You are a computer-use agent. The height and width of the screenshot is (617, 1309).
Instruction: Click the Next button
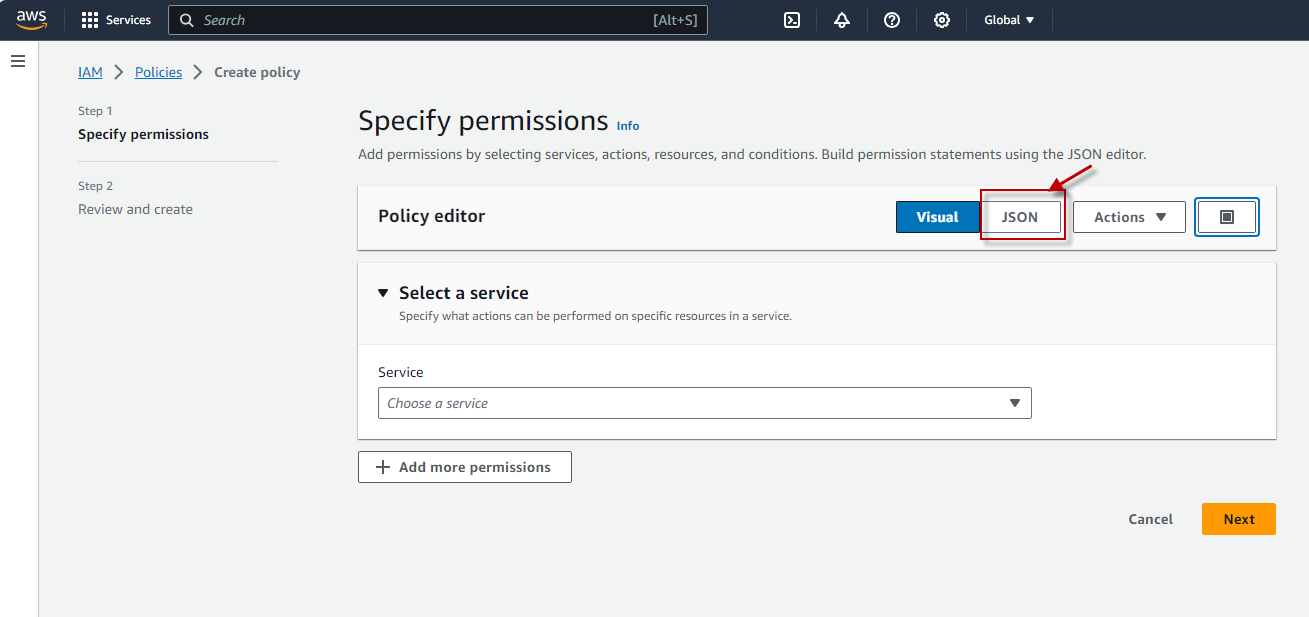tap(1239, 519)
